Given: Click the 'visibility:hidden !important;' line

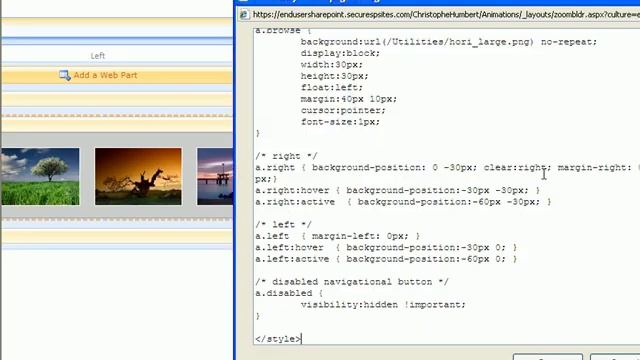Looking at the screenshot, I should [x=383, y=304].
